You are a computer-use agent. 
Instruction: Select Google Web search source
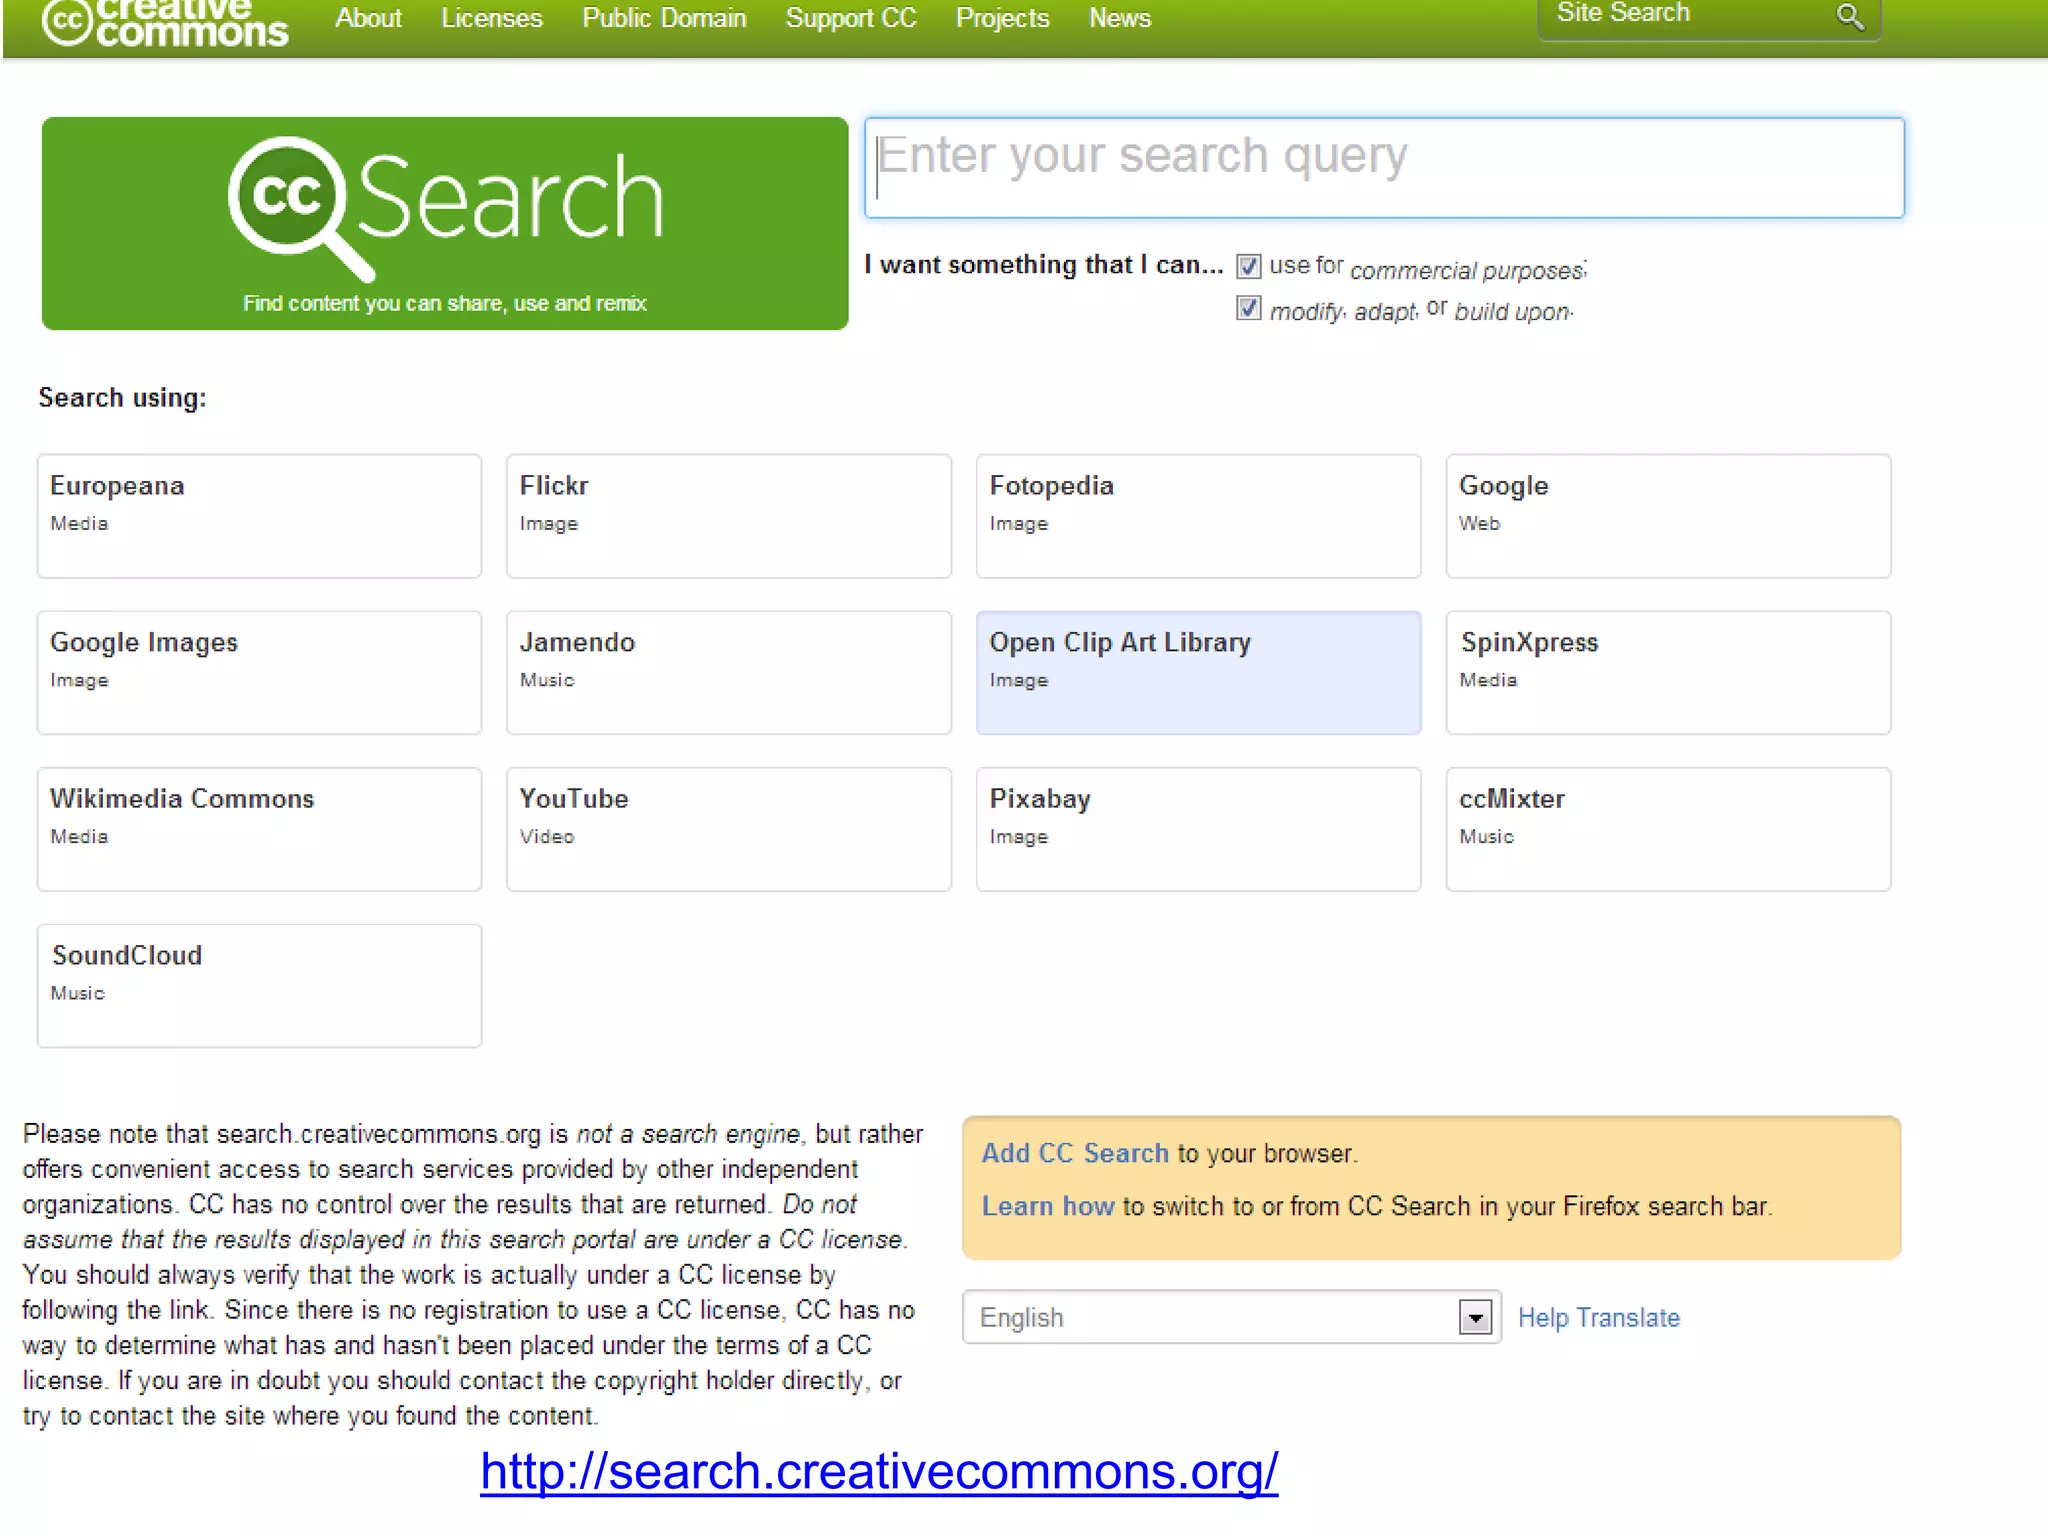(1668, 516)
